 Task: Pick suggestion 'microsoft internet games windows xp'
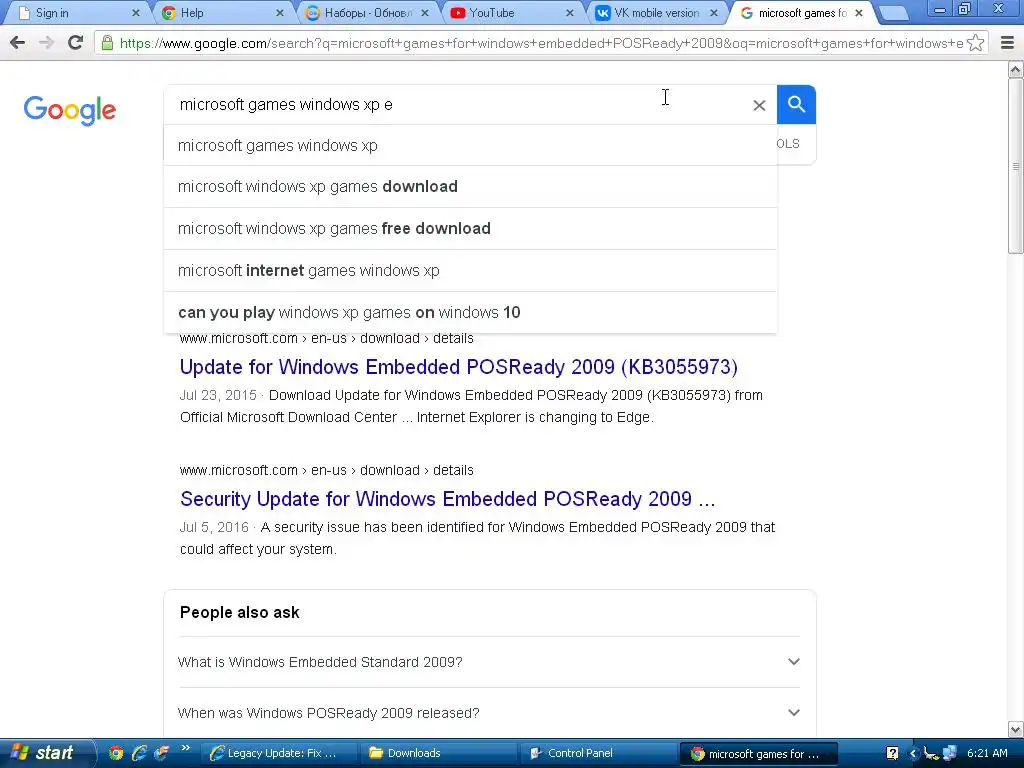(x=470, y=270)
